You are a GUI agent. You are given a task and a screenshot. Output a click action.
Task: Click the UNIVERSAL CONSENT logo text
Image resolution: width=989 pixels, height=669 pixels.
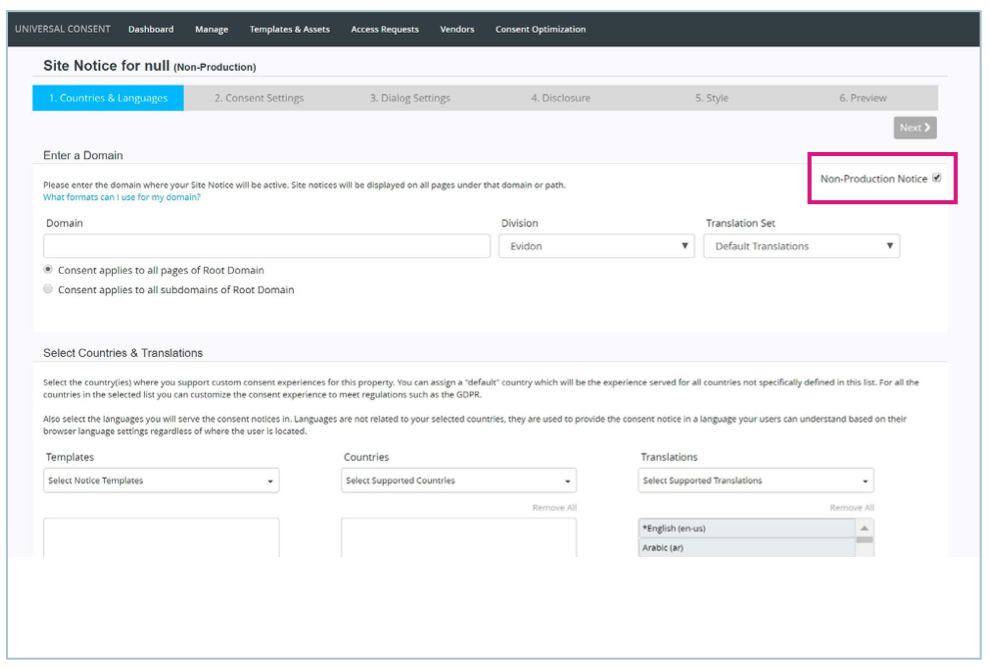coord(62,29)
